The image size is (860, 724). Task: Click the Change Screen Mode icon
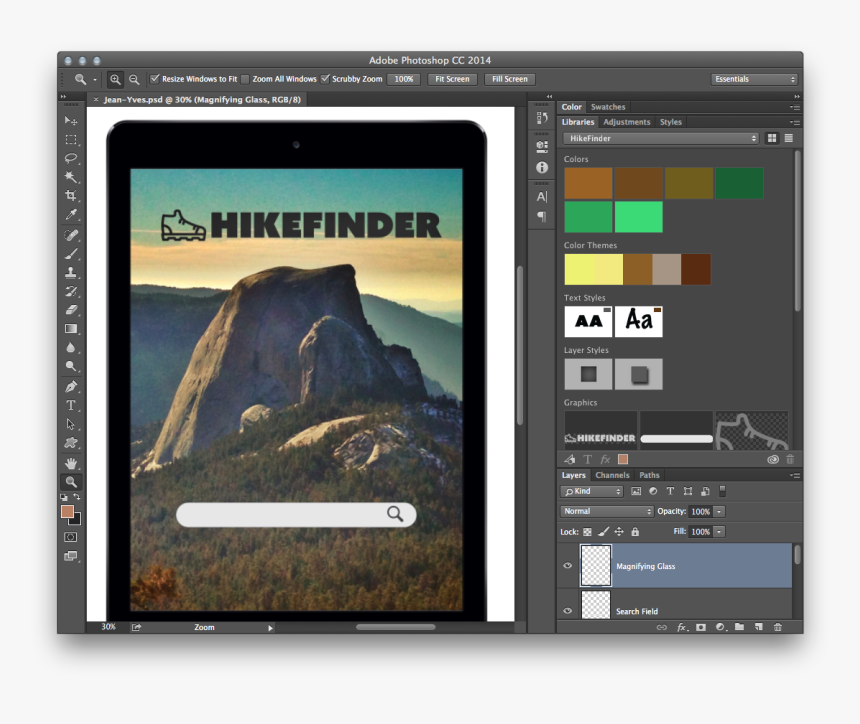click(71, 556)
